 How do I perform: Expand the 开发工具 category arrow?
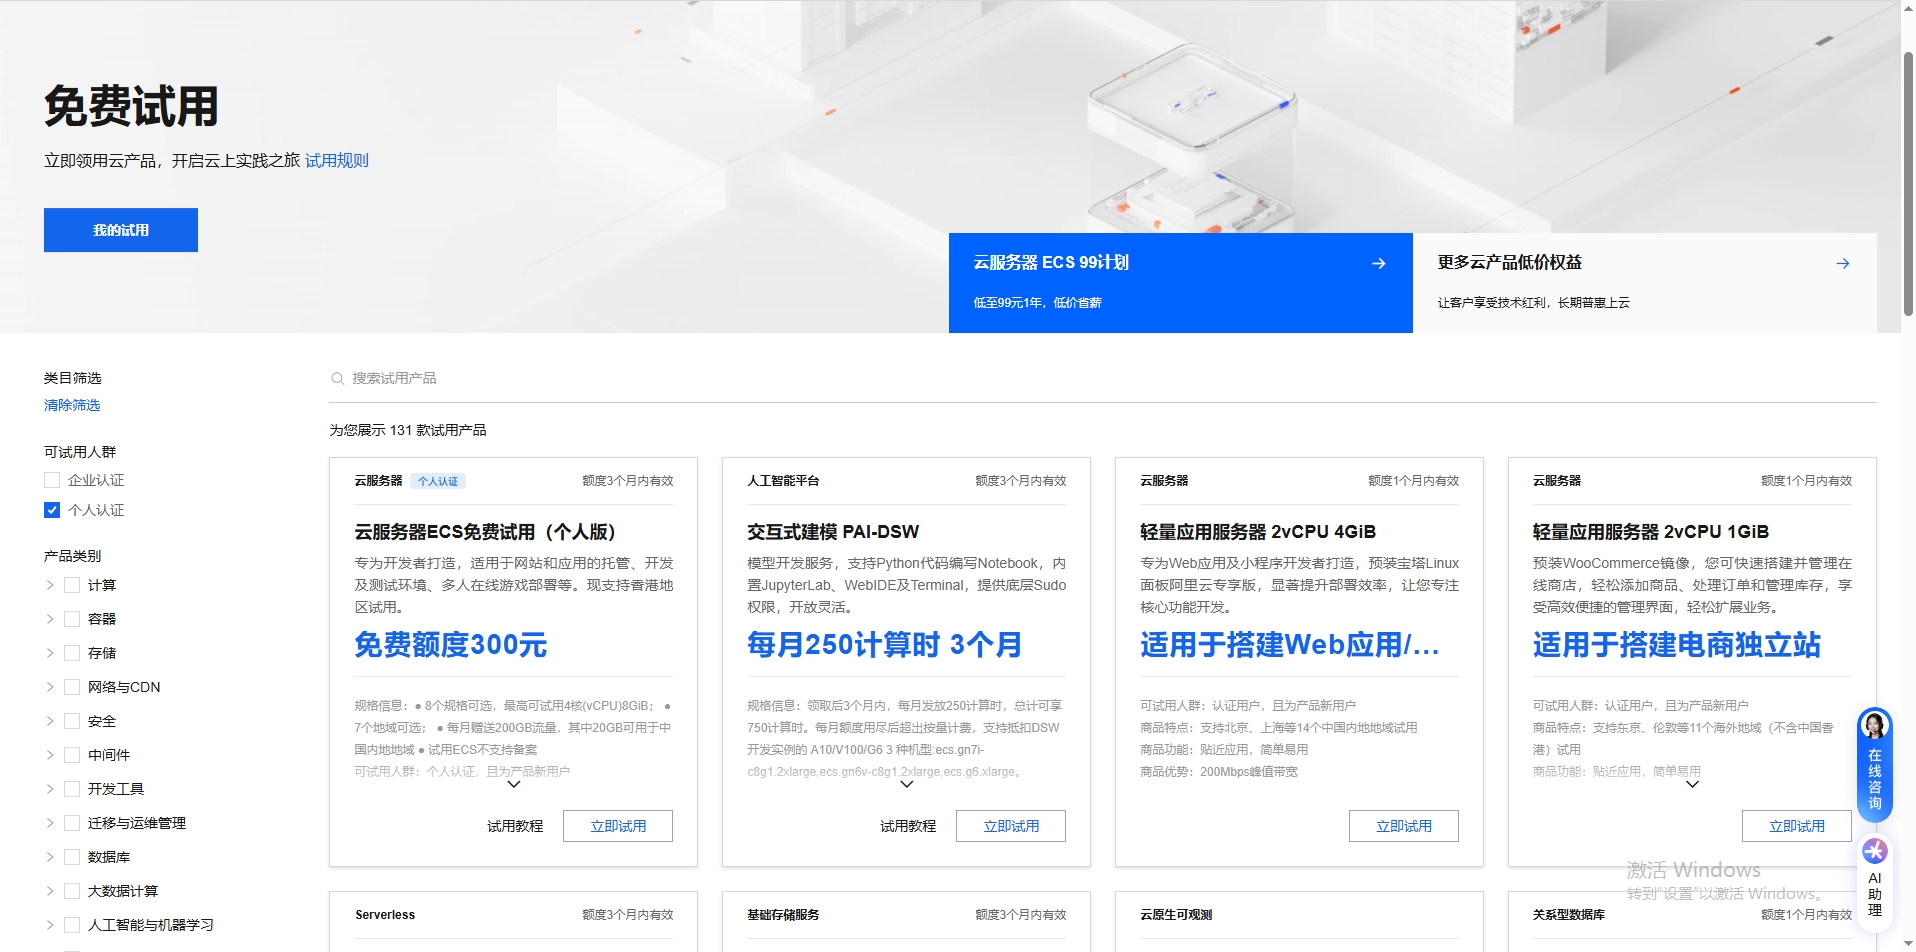[x=50, y=789]
